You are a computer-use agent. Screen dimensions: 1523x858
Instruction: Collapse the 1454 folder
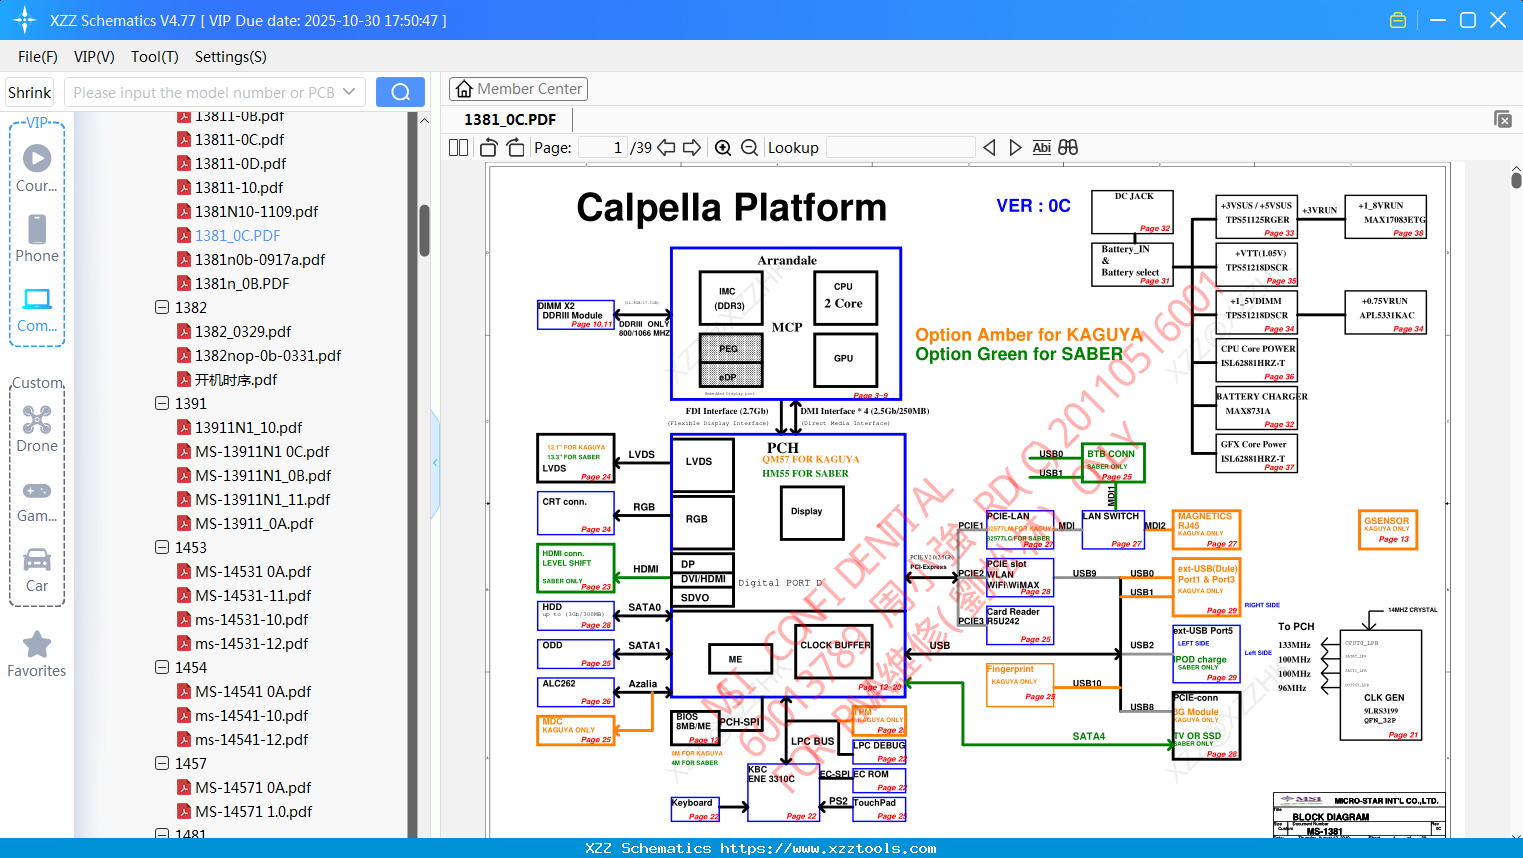pyautogui.click(x=162, y=667)
